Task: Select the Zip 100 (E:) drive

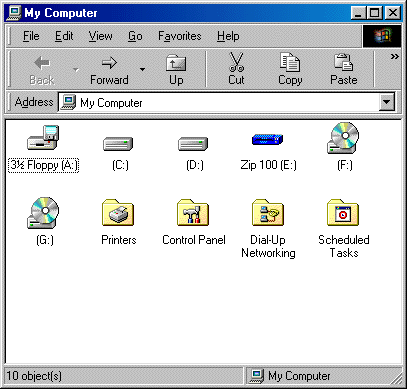Action: (x=268, y=139)
